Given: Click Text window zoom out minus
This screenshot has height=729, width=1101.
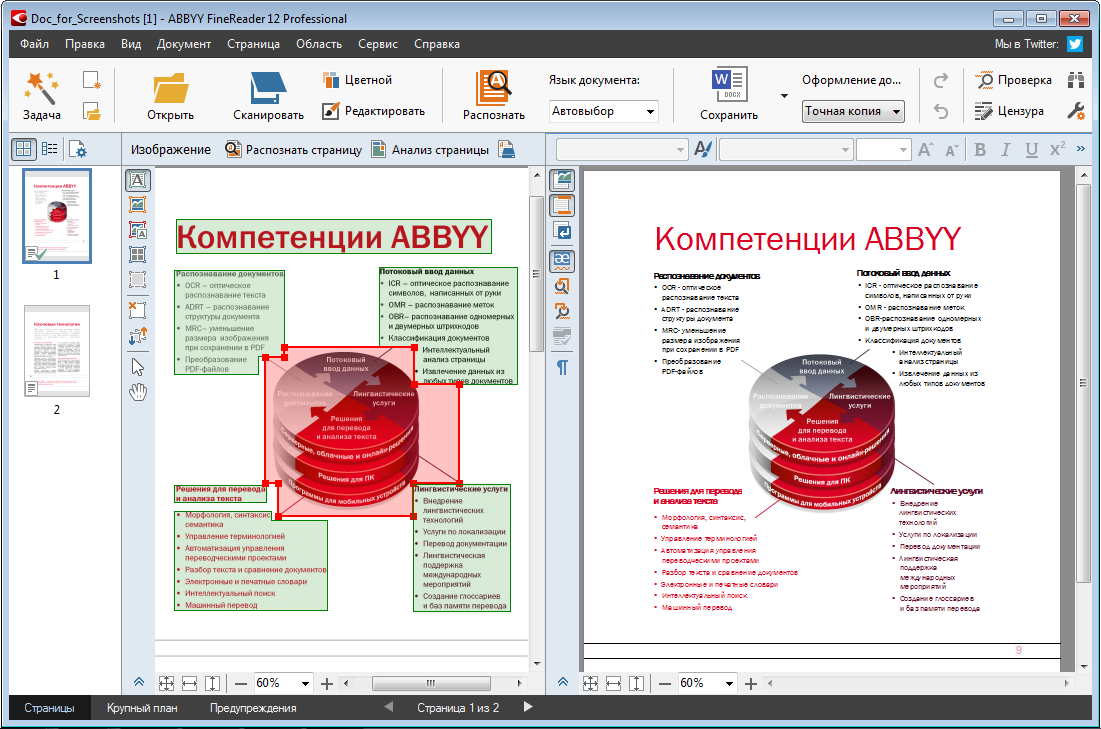Looking at the screenshot, I should [x=665, y=683].
